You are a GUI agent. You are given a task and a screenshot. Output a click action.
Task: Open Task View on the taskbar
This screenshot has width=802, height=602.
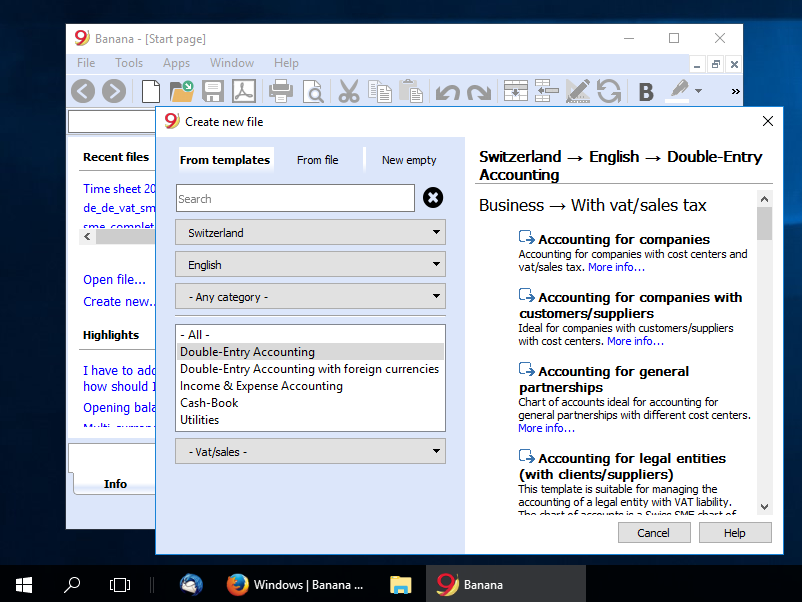click(x=120, y=585)
